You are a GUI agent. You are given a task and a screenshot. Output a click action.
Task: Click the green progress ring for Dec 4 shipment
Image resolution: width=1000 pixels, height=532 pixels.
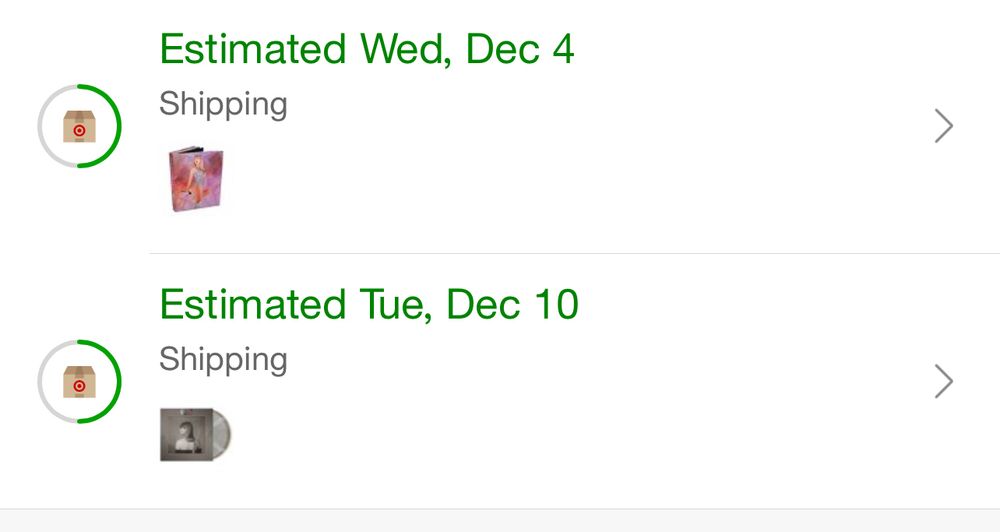click(119, 126)
